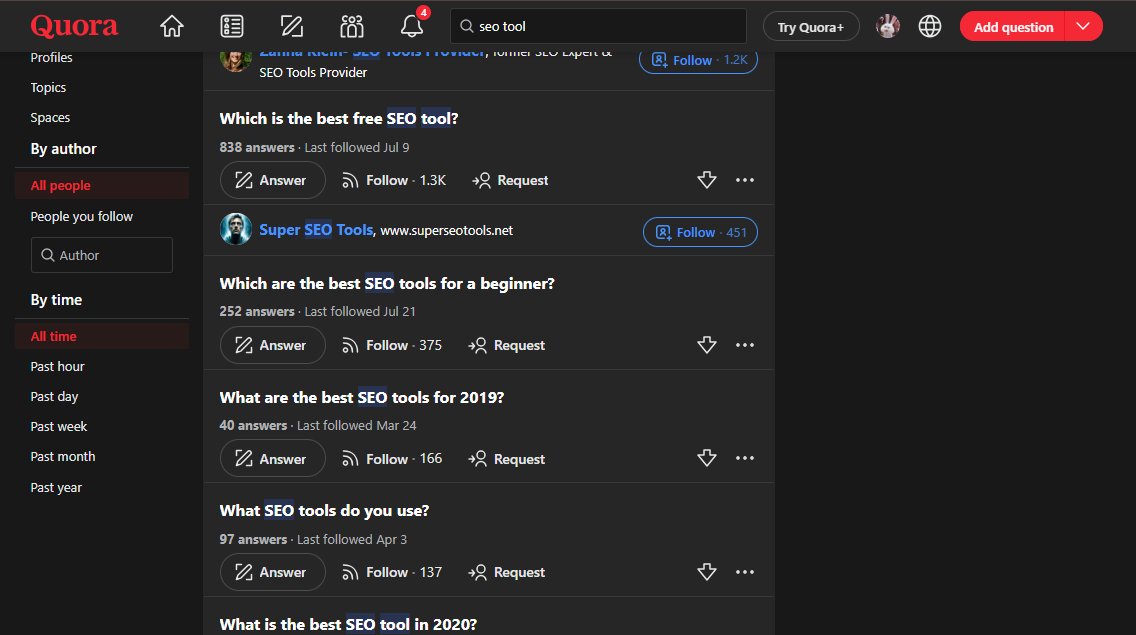Follow question with 1.3K followers
Image resolution: width=1136 pixels, height=635 pixels.
394,180
